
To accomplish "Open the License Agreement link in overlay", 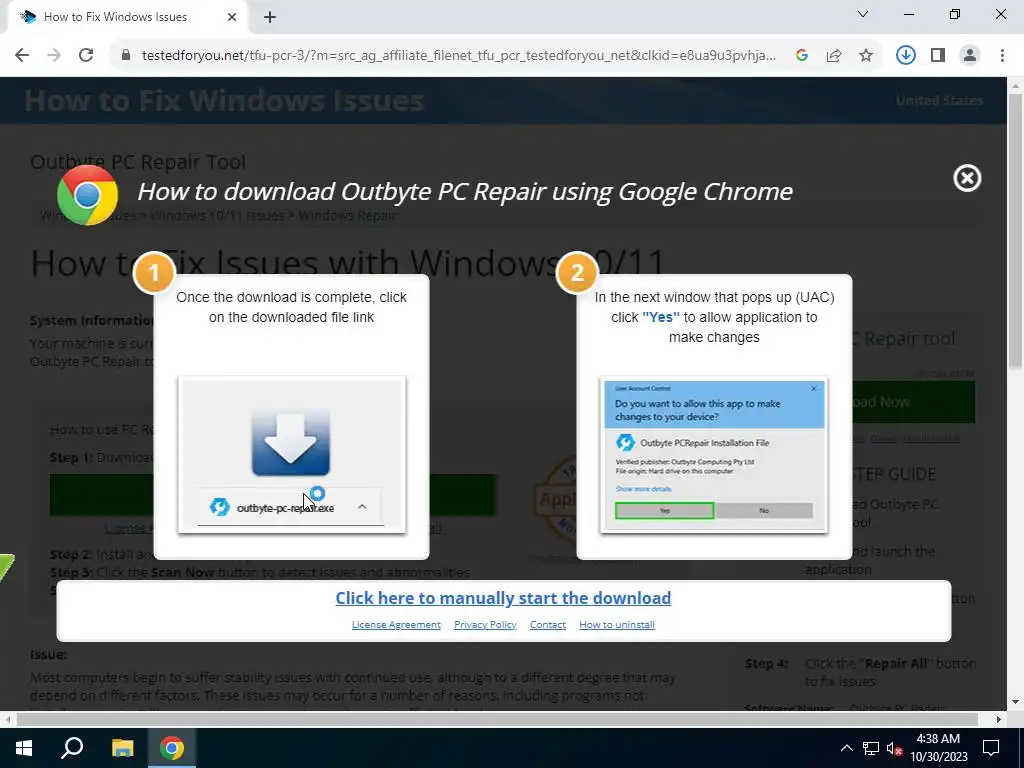I will coord(396,624).
